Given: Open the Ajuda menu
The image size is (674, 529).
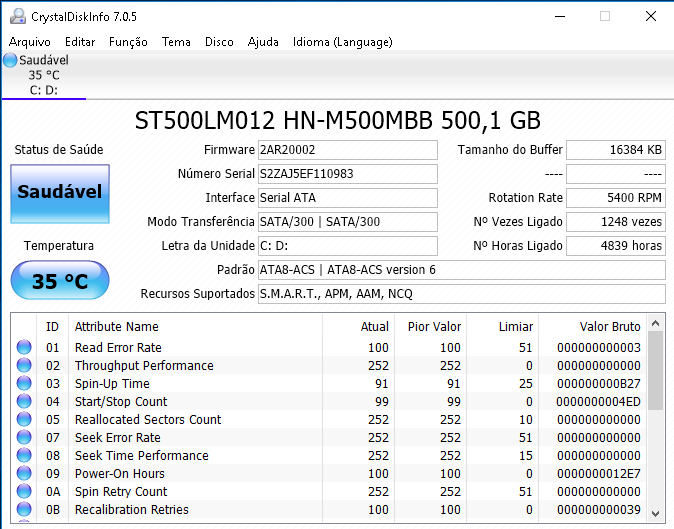Looking at the screenshot, I should click(263, 42).
